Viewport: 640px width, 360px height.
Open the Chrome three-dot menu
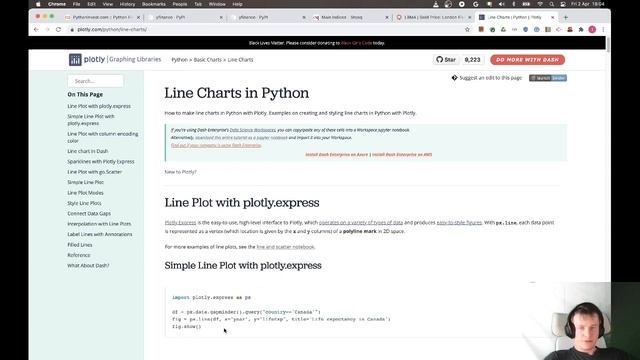603,29
